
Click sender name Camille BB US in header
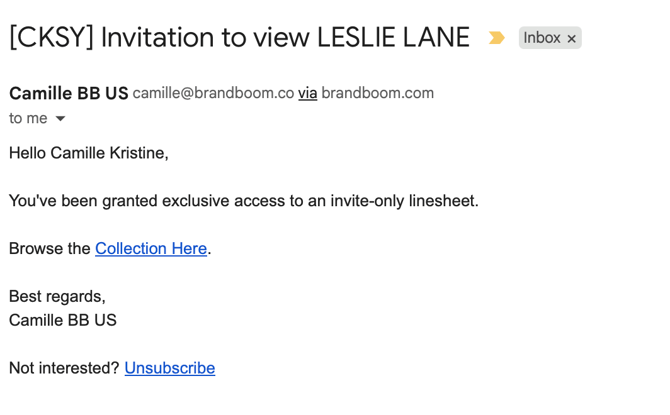[68, 93]
